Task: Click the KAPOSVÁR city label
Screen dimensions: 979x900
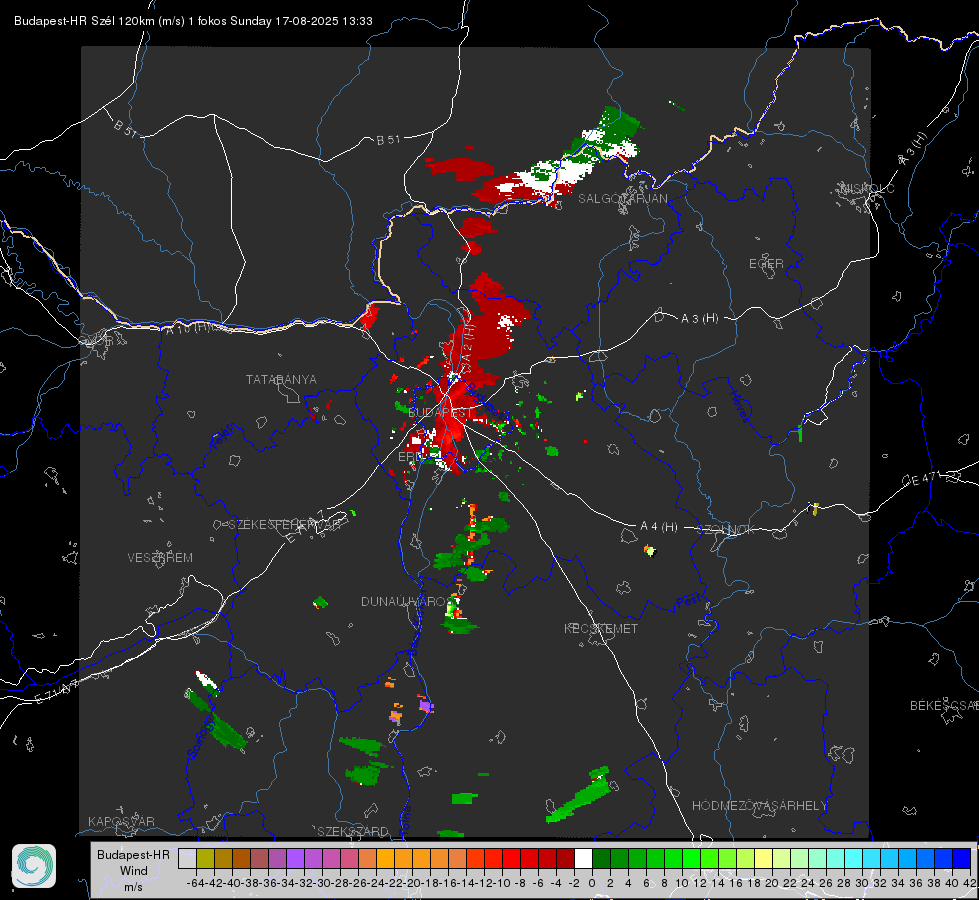Action: click(x=121, y=821)
